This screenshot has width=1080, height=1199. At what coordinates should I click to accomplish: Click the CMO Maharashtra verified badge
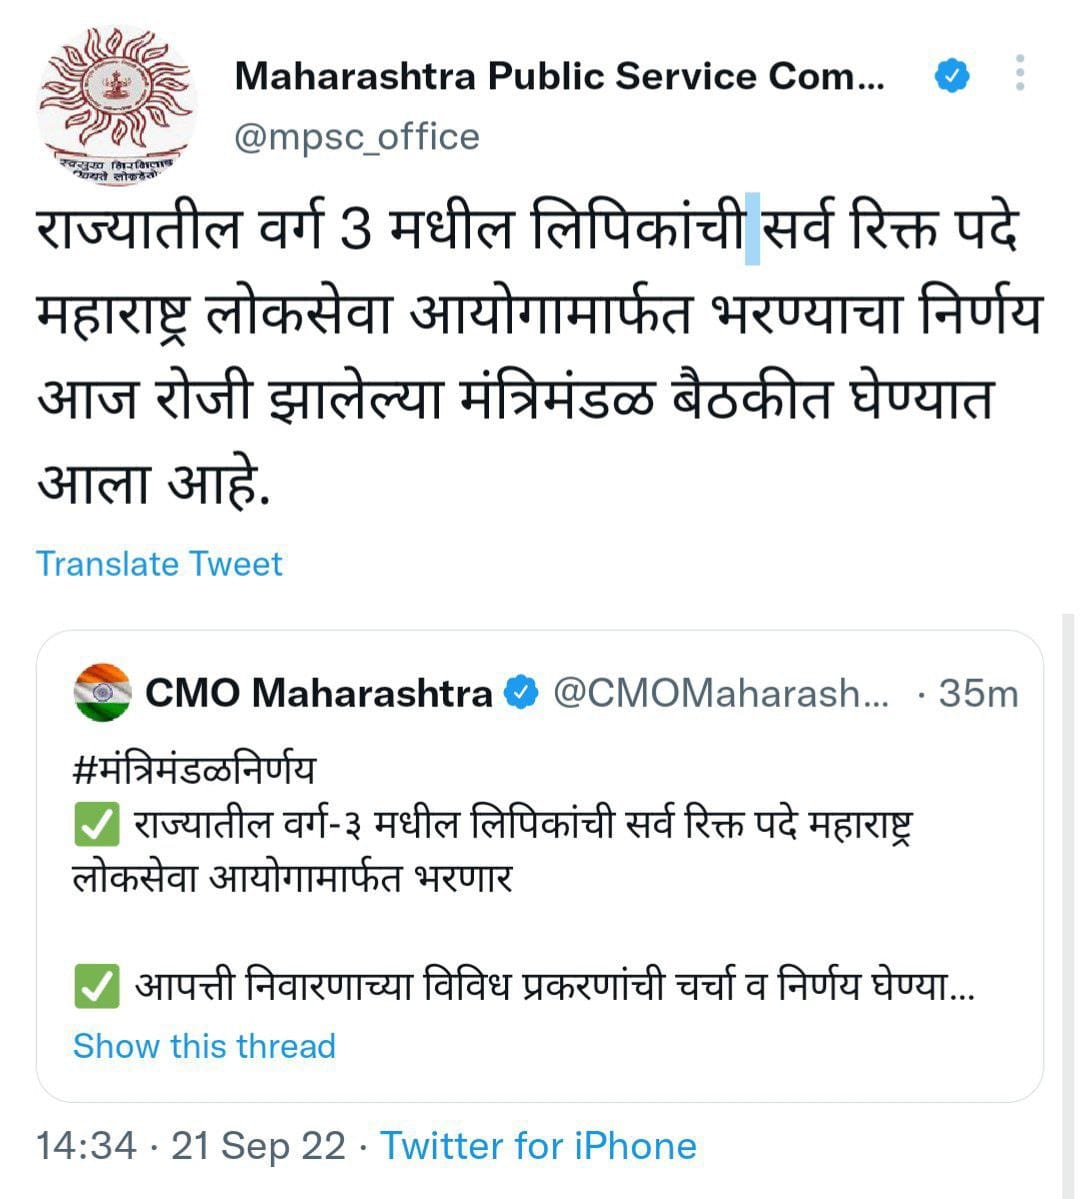click(522, 693)
